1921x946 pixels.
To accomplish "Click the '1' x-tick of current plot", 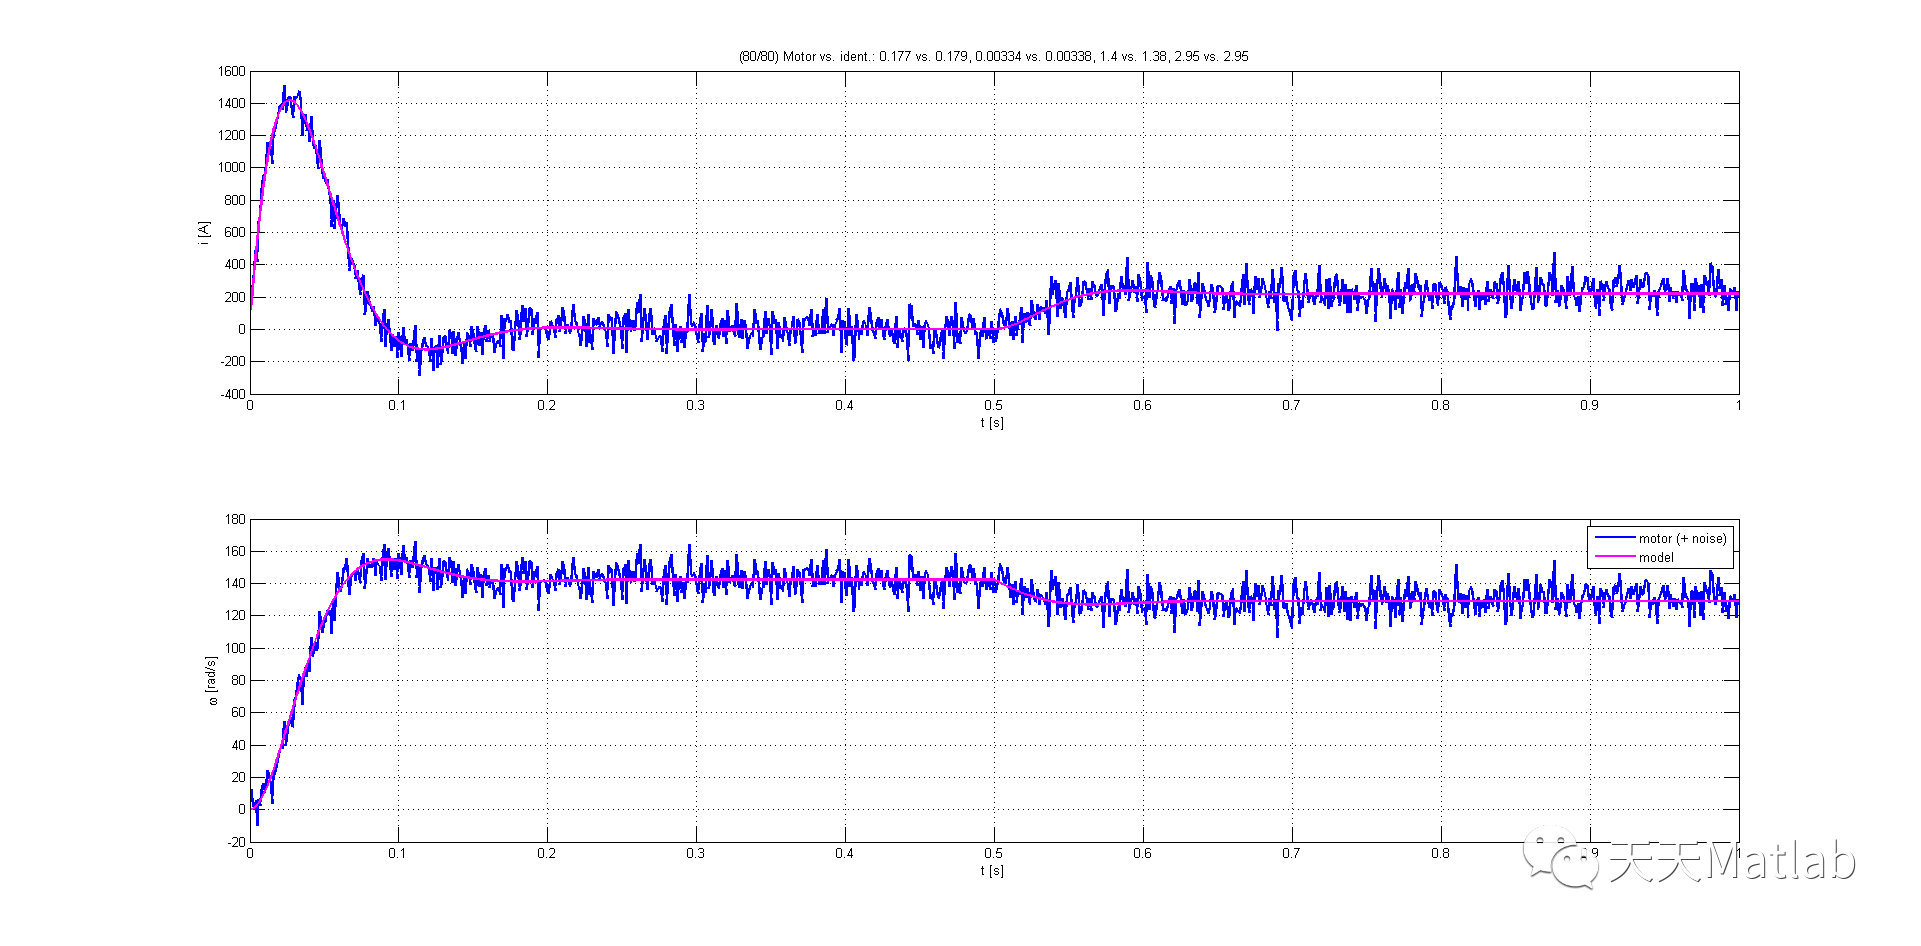I will (x=1738, y=406).
